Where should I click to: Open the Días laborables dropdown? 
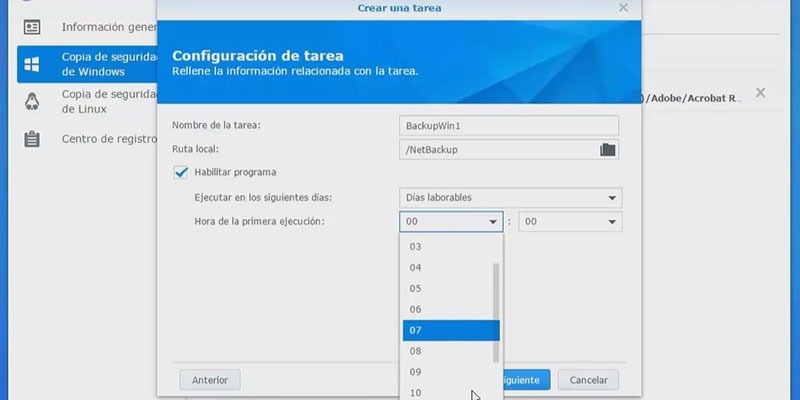click(510, 197)
